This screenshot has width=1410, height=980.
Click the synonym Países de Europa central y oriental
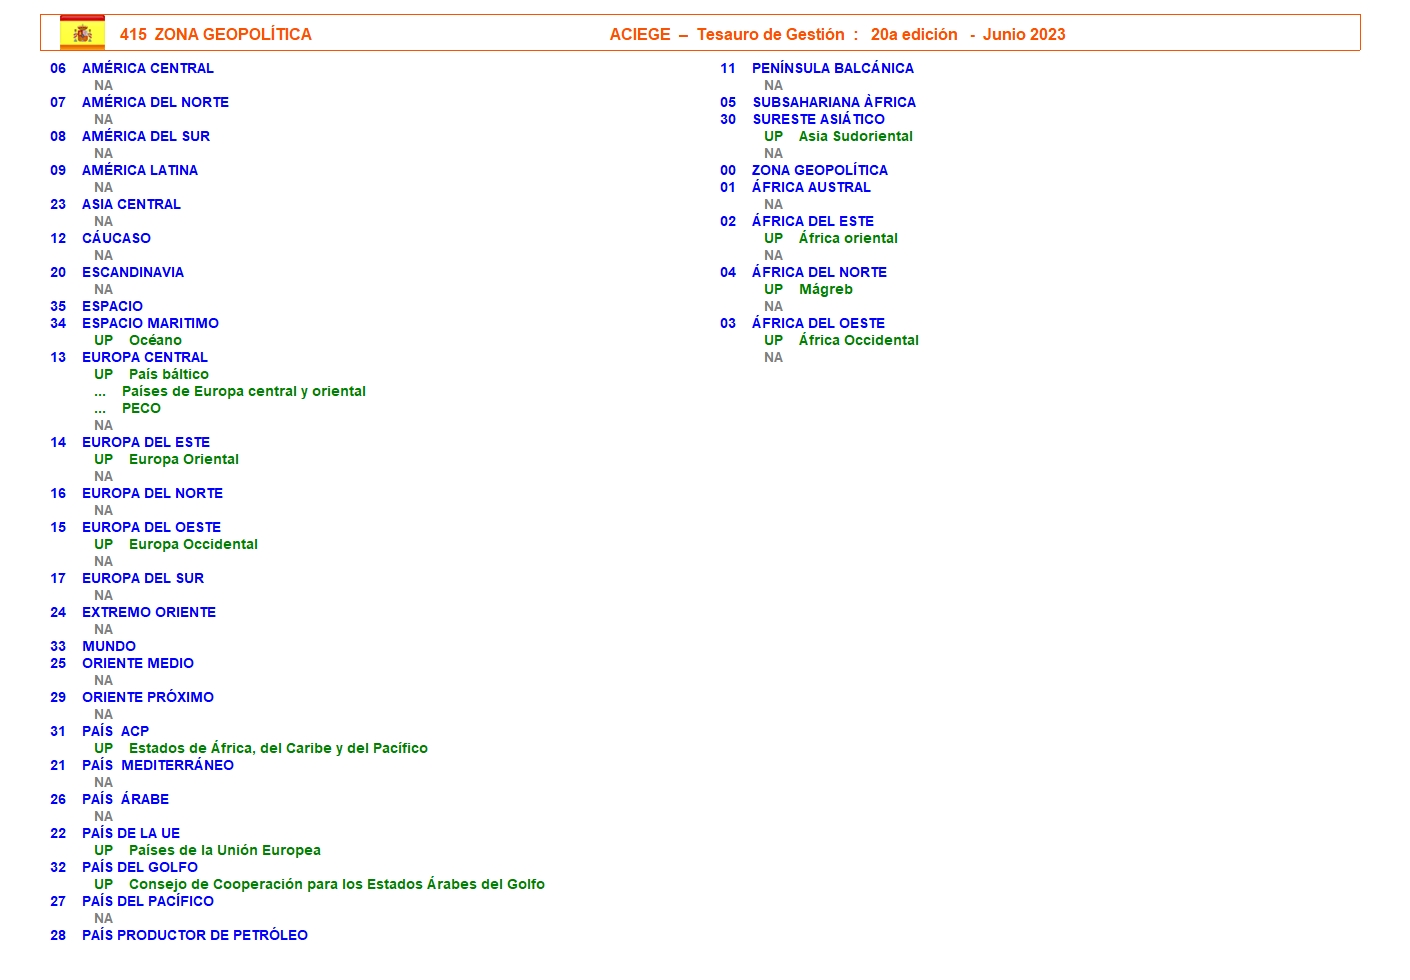click(x=243, y=391)
